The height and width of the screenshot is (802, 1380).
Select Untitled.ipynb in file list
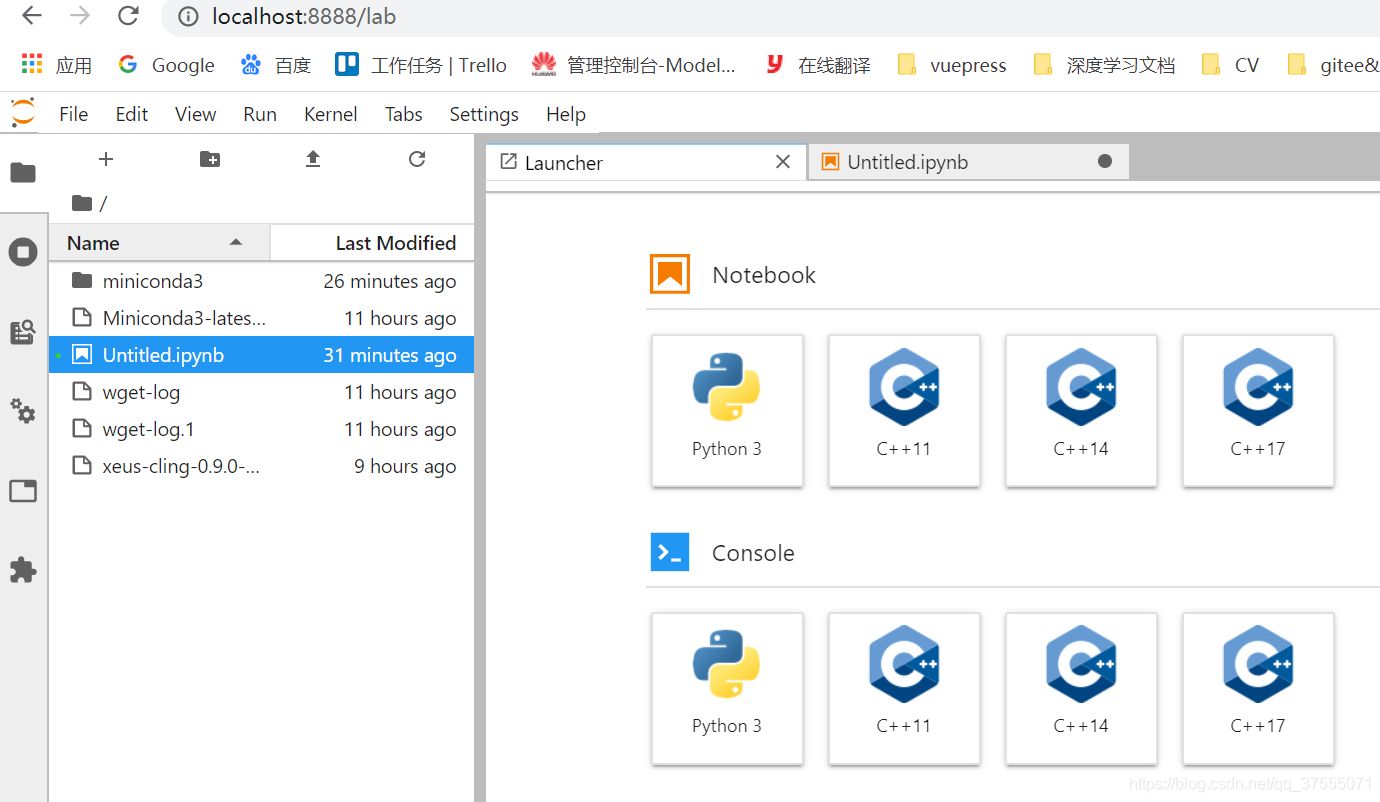pos(262,355)
